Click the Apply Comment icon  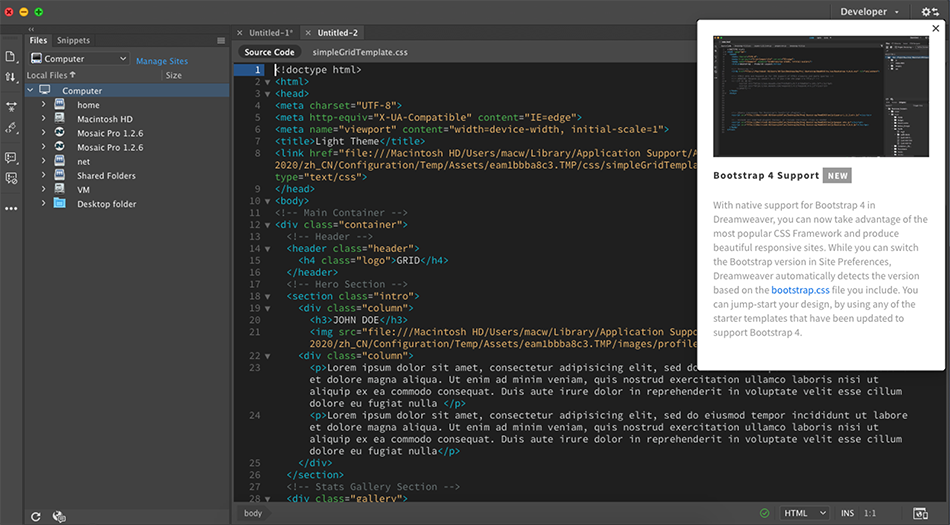tap(11, 157)
